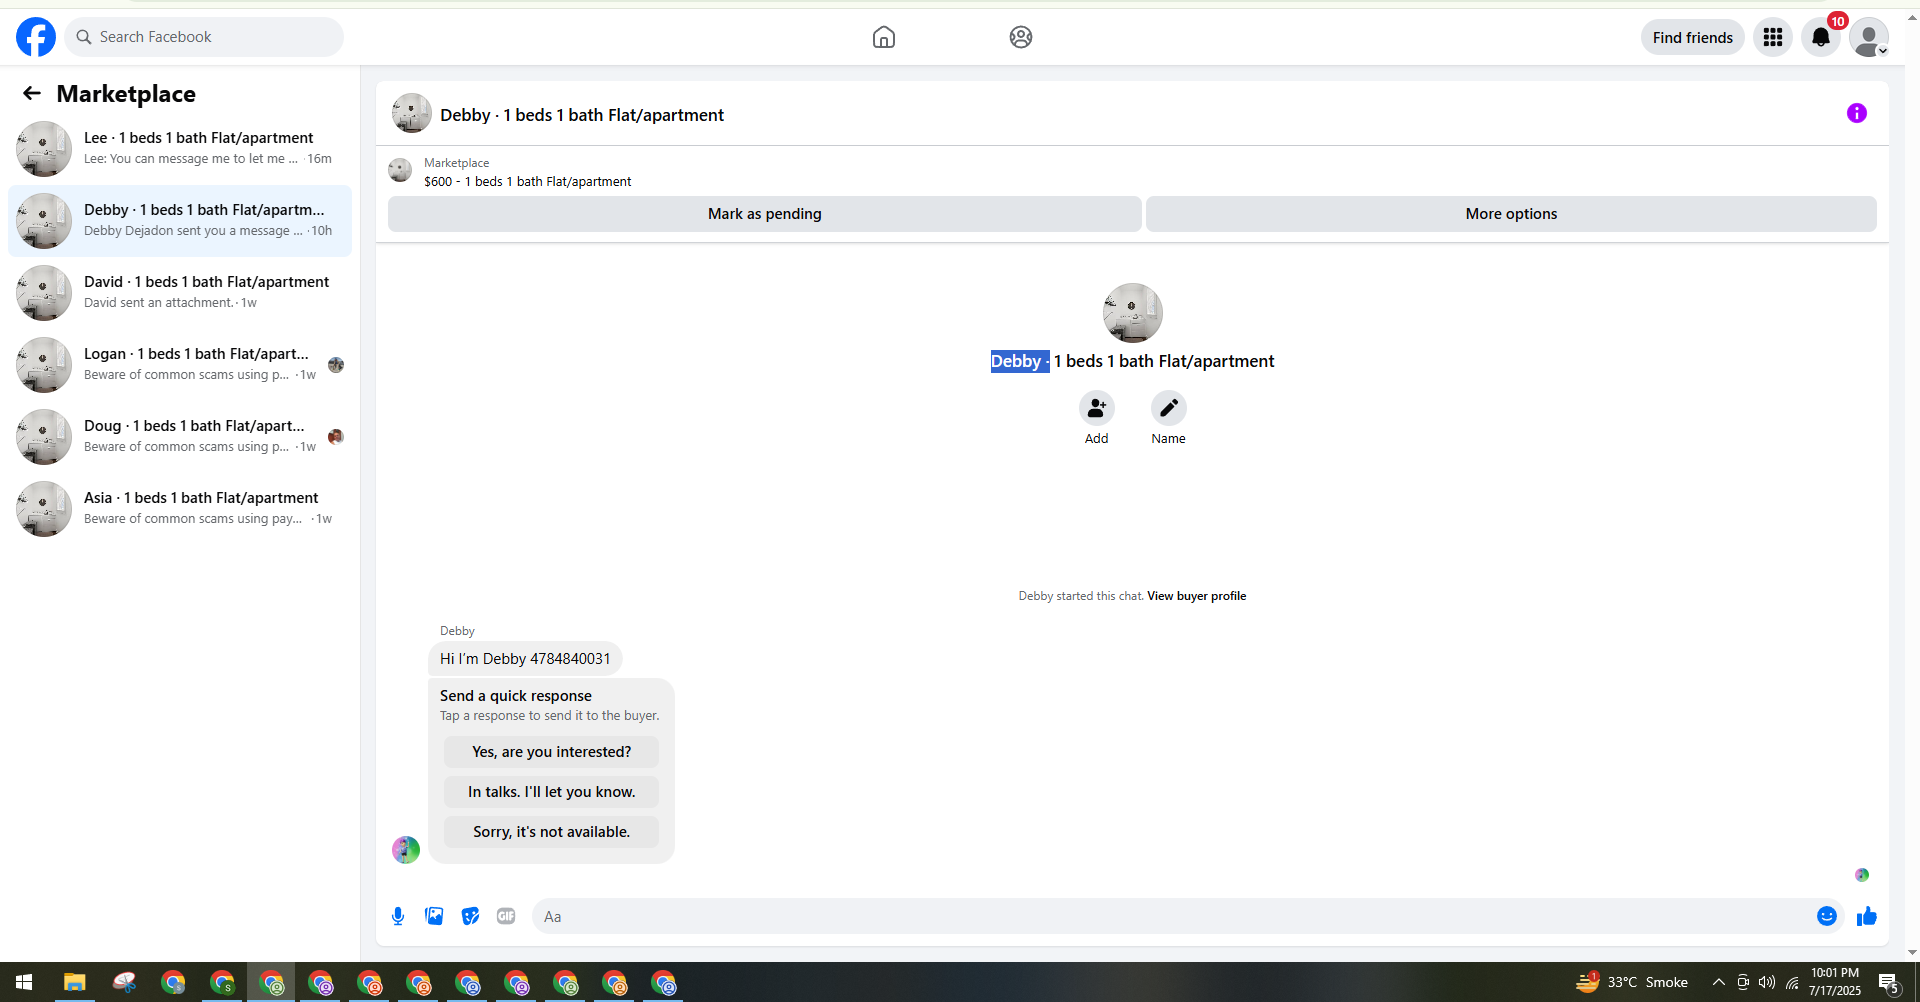Click the Facebook logo
Image resolution: width=1920 pixels, height=1002 pixels.
36,37
